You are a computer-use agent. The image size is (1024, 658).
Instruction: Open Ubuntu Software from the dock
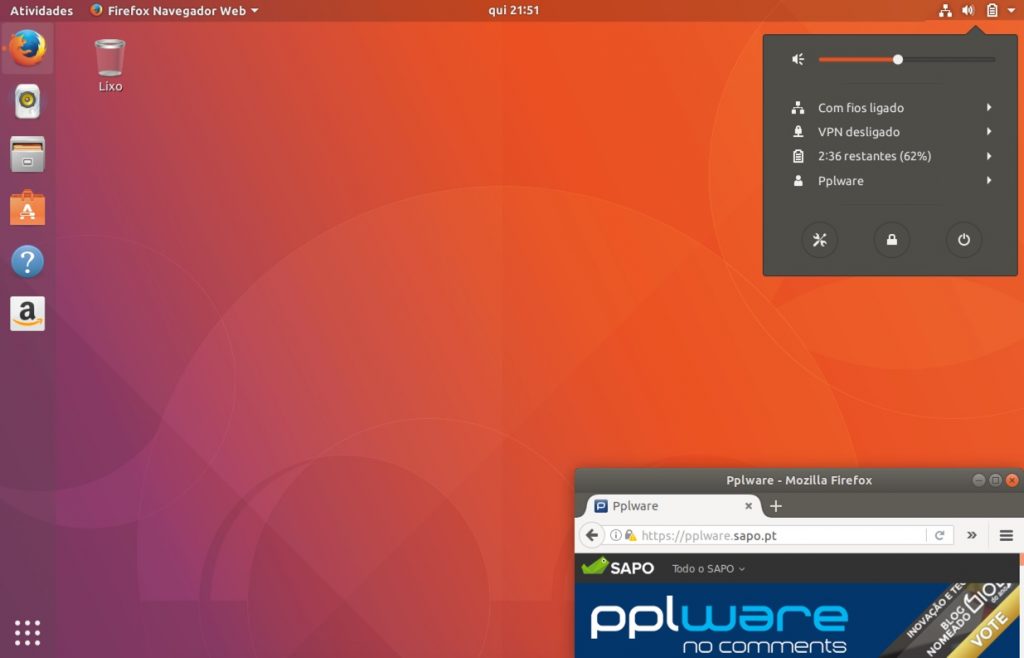[x=26, y=208]
